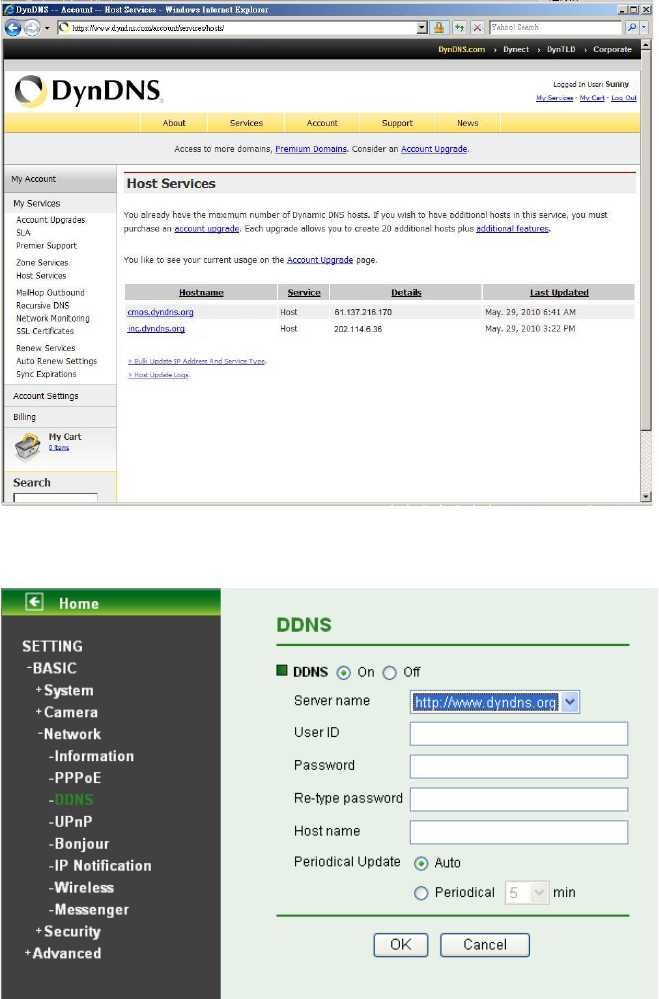Click Corporate in the top bar

612,49
